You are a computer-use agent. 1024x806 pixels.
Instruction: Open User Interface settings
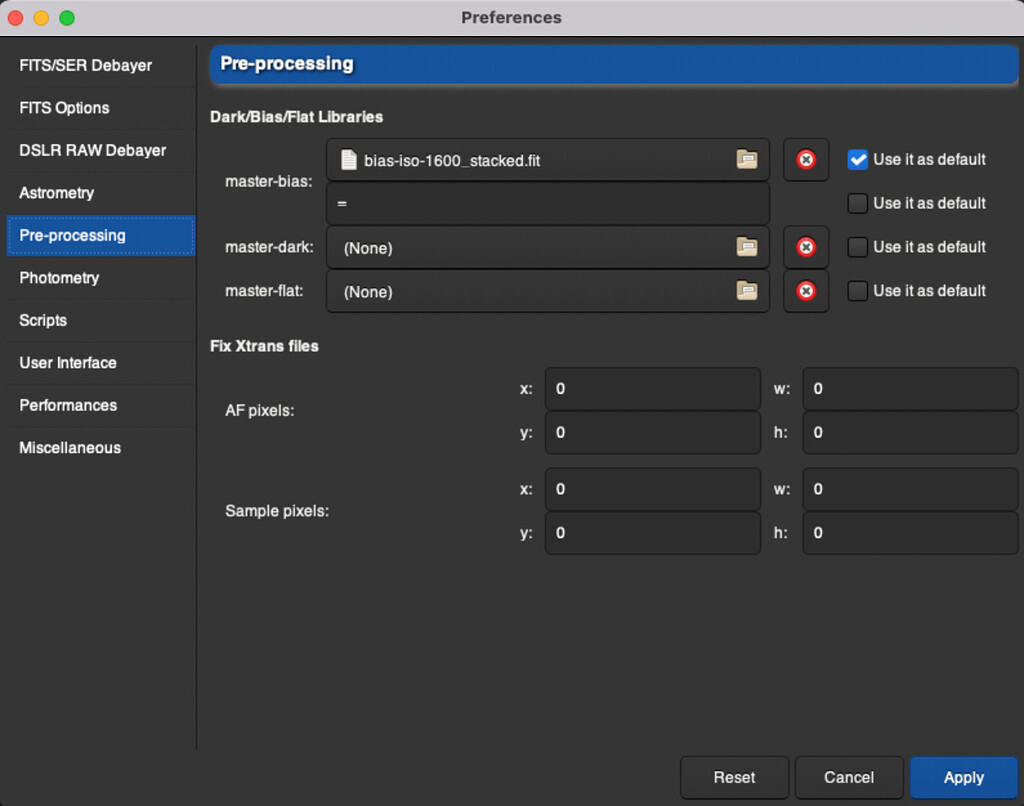click(x=66, y=363)
